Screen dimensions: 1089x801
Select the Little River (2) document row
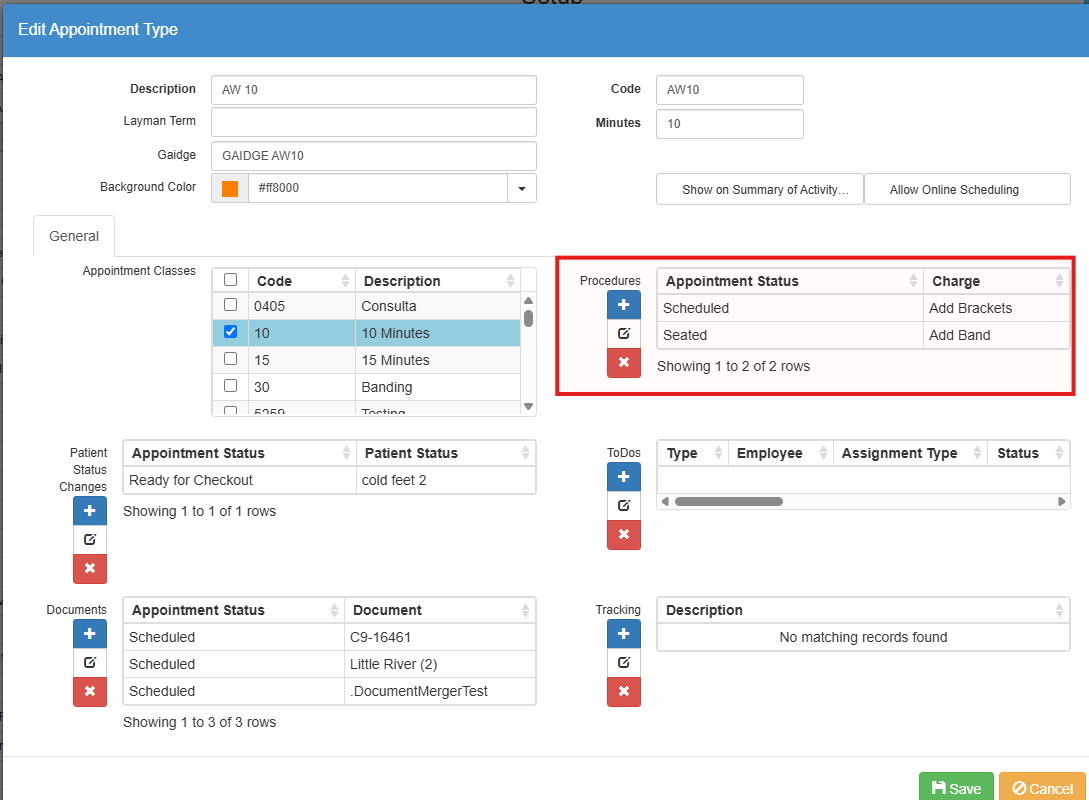coord(329,664)
